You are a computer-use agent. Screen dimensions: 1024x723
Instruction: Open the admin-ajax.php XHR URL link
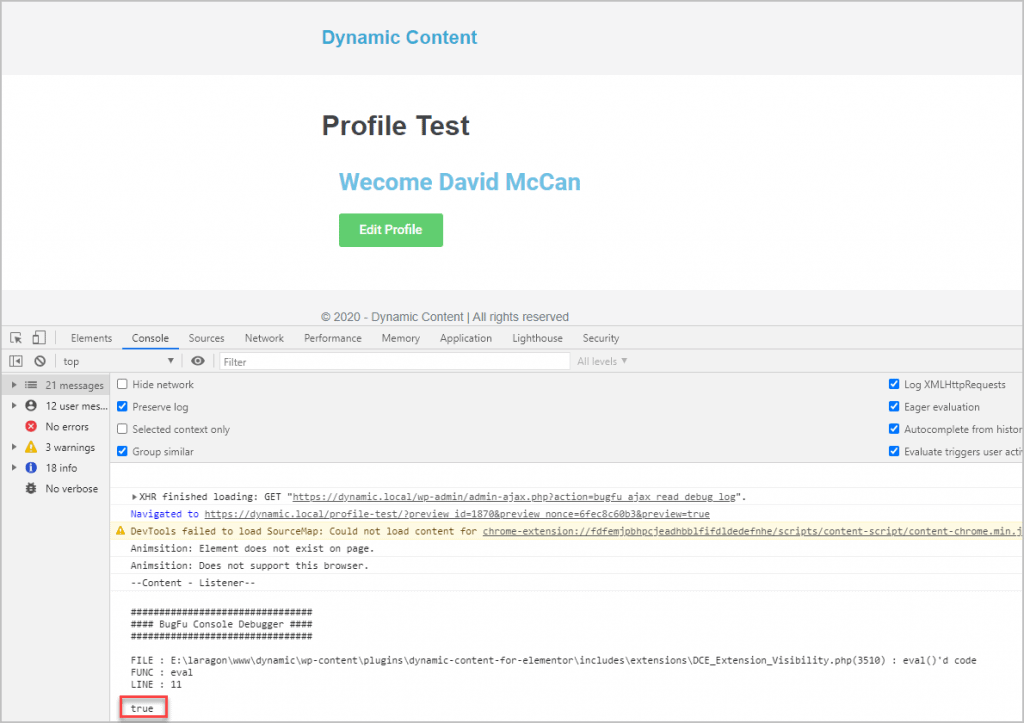click(x=514, y=497)
